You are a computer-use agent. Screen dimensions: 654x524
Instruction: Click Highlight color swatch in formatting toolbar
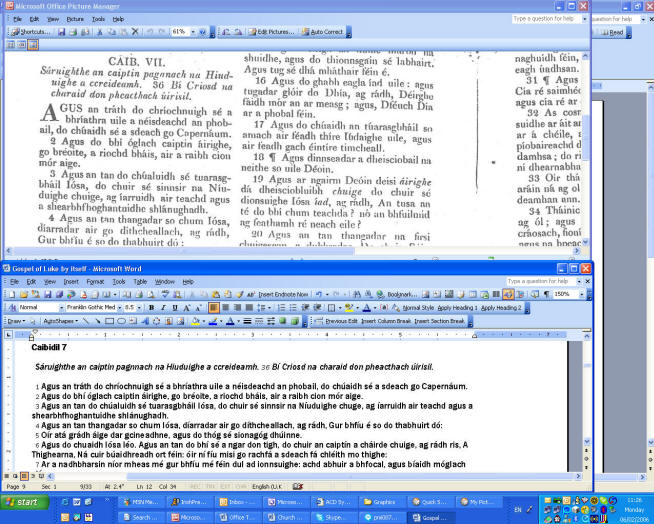point(349,308)
